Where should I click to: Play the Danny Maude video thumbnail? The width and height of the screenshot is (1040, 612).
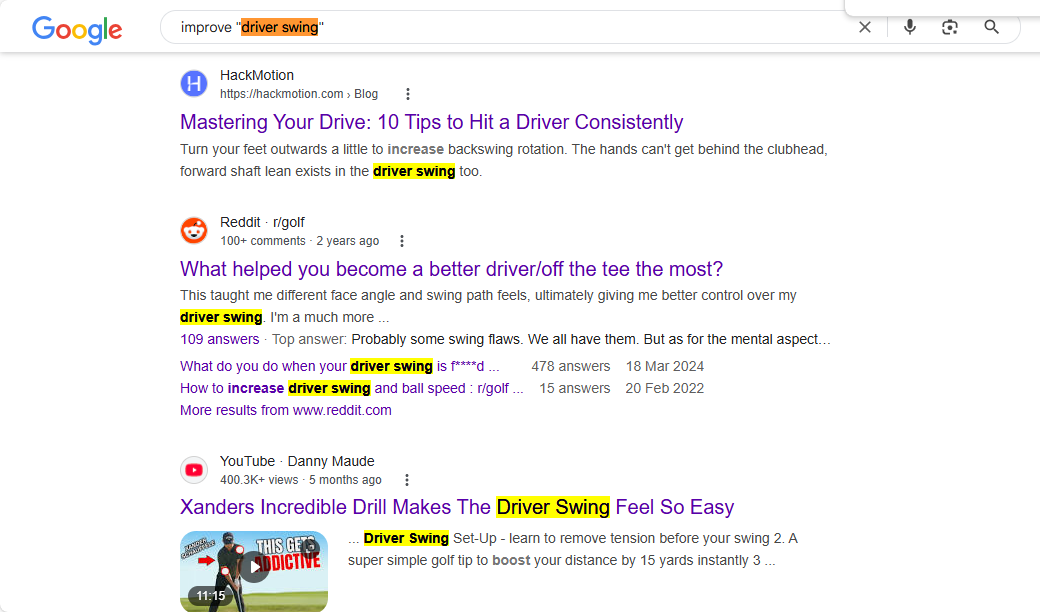click(x=253, y=572)
